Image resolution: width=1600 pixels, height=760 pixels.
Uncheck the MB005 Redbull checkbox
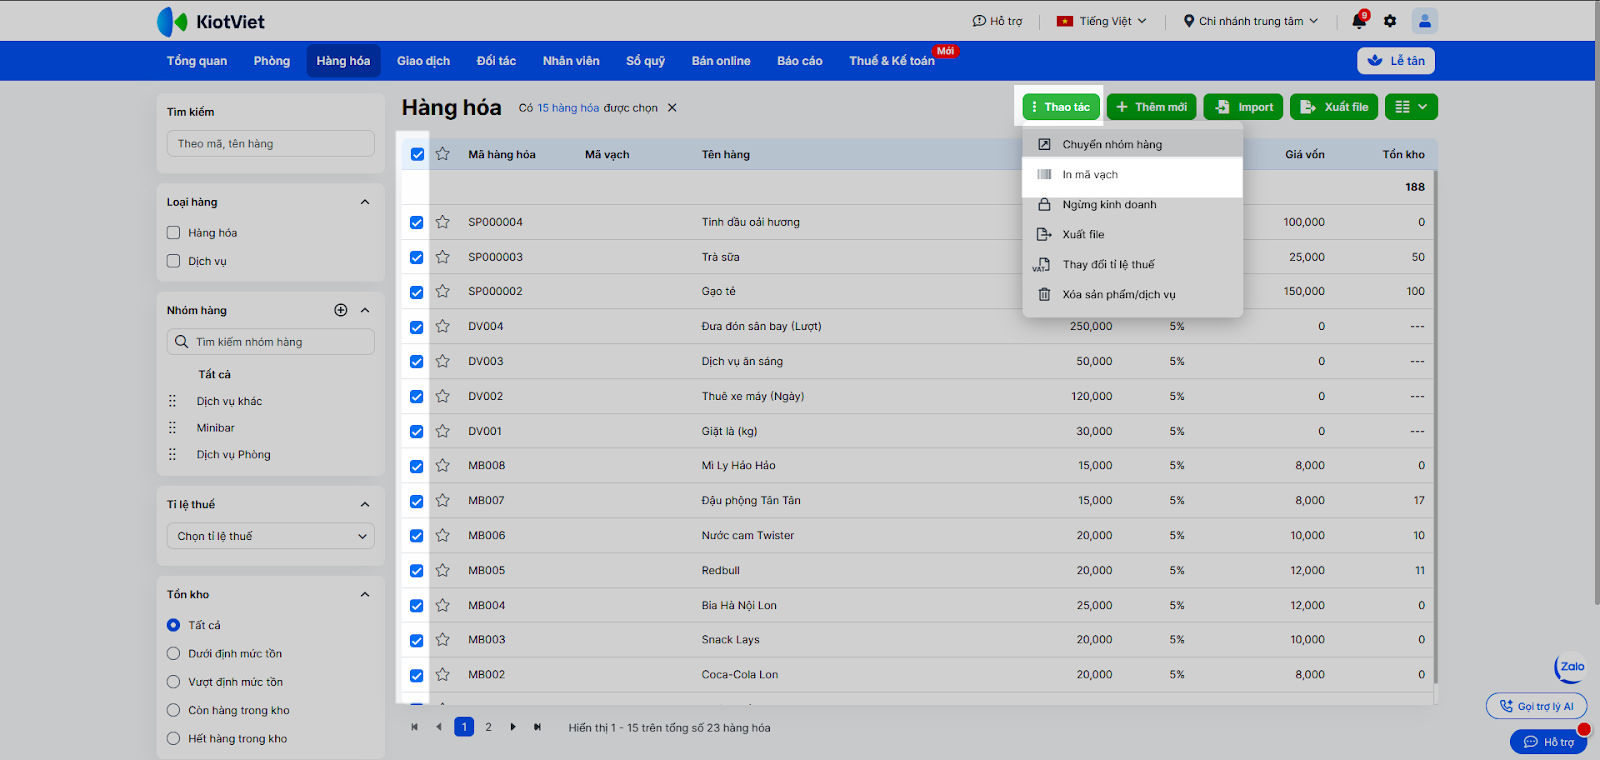pyautogui.click(x=417, y=570)
